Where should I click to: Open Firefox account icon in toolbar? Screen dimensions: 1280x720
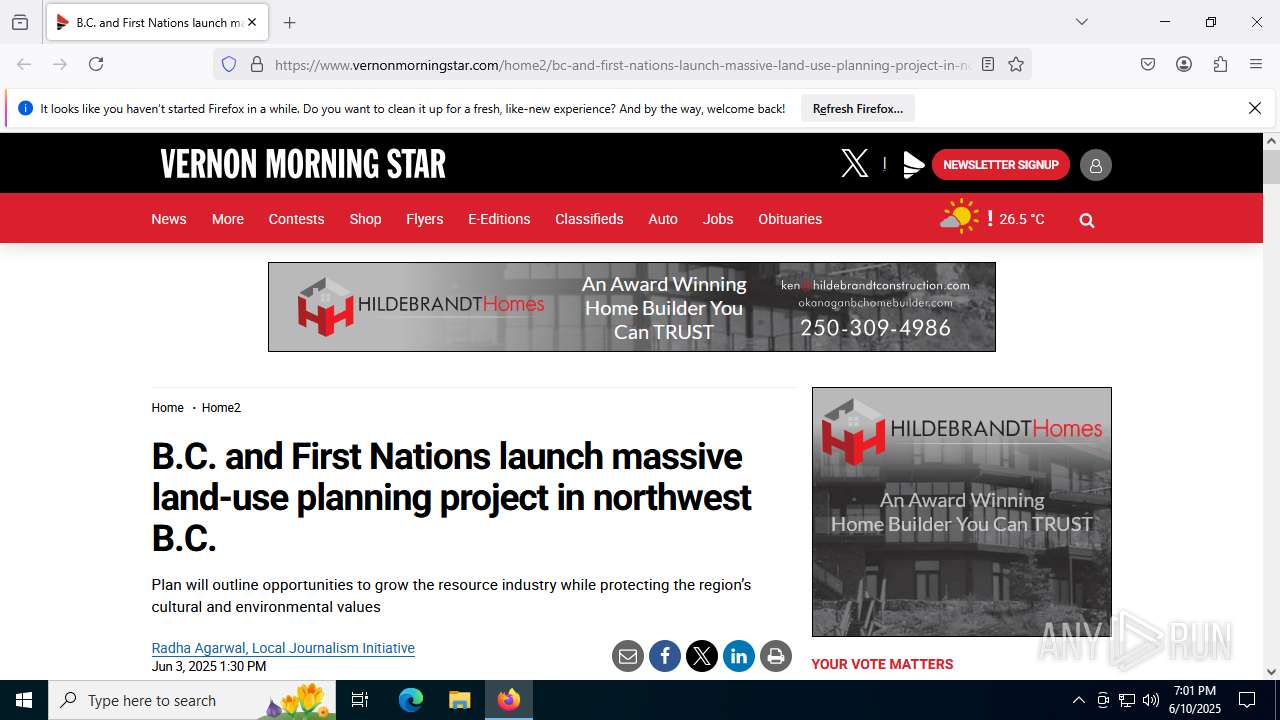[x=1184, y=64]
